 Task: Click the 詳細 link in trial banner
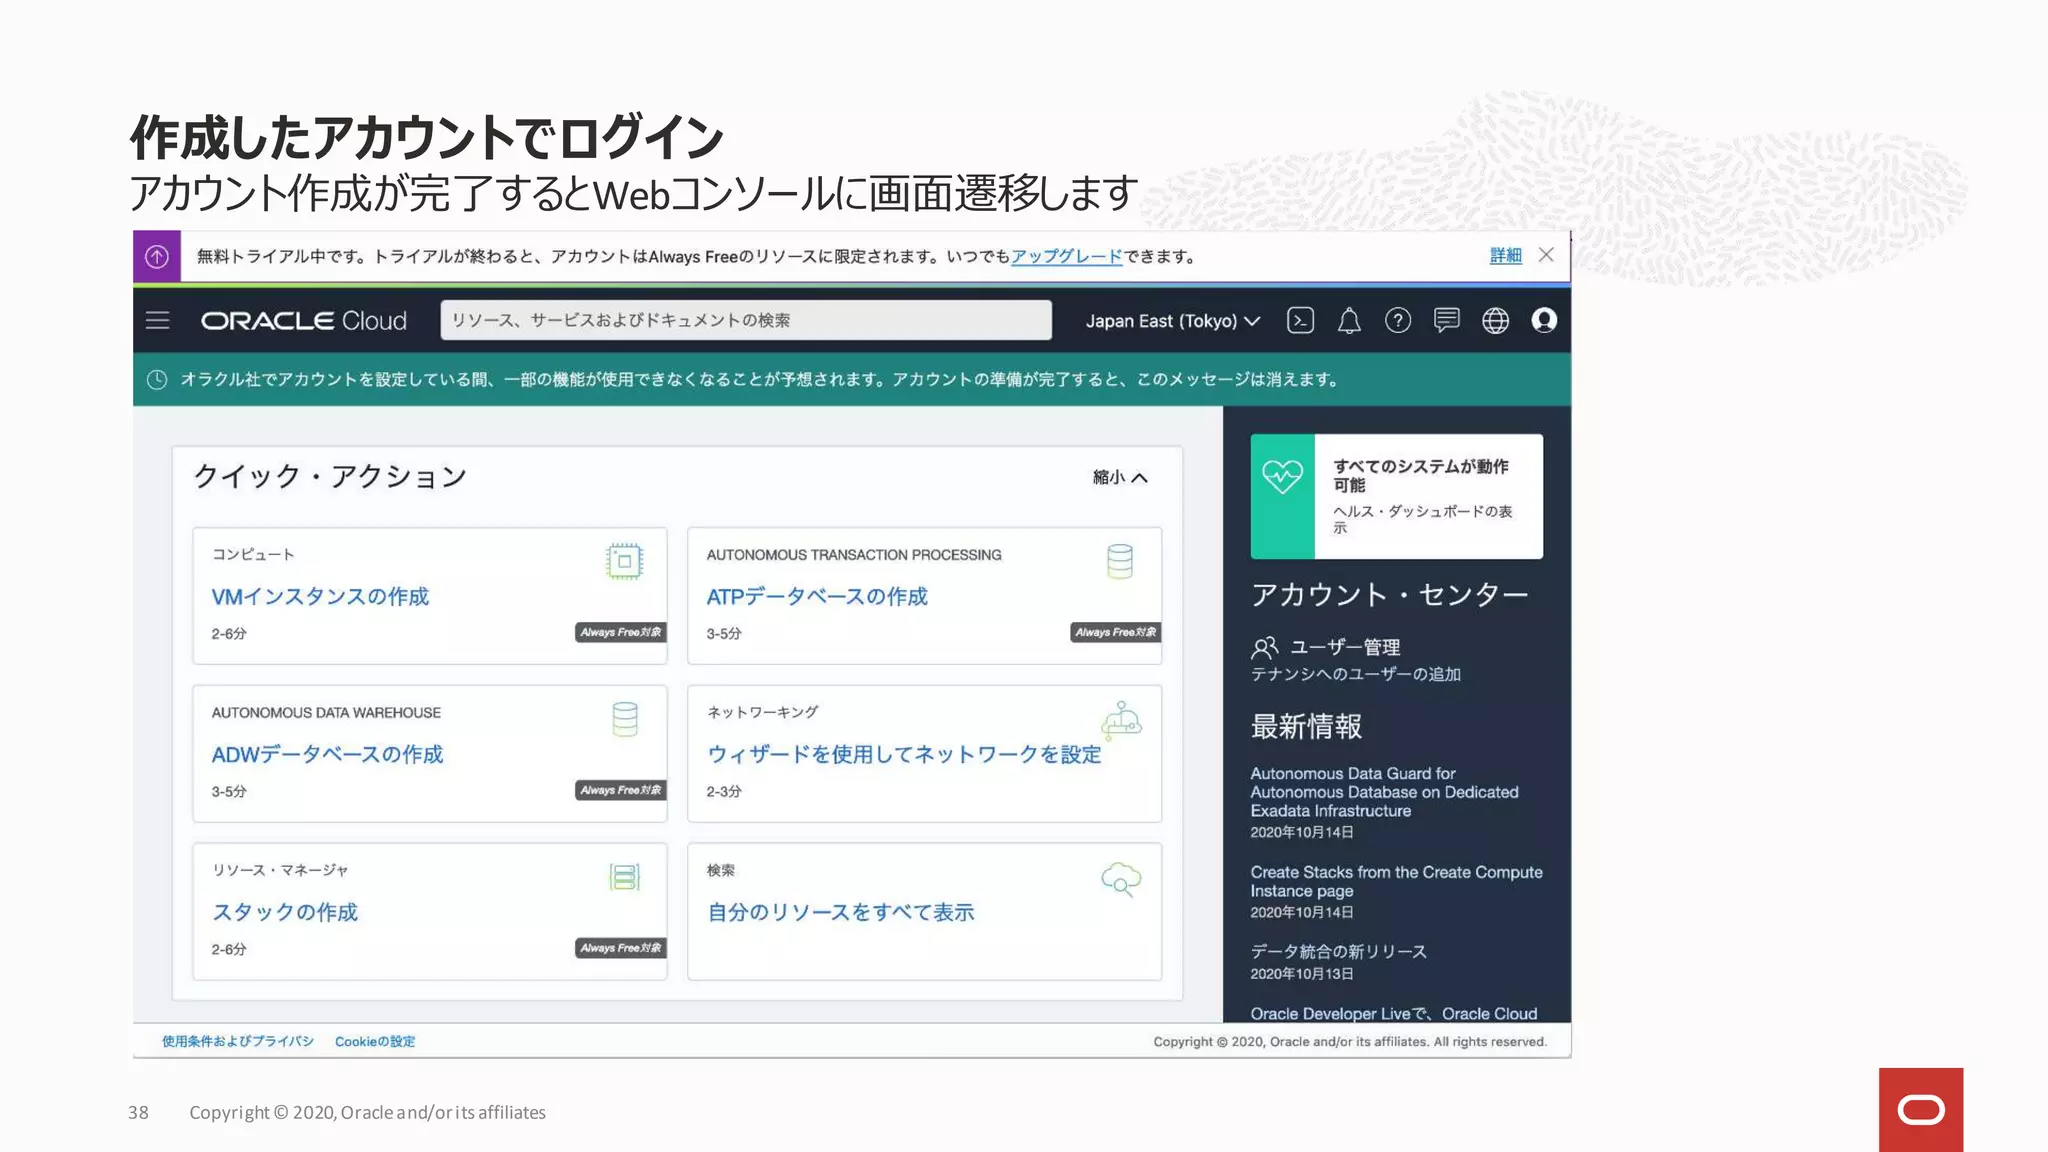click(x=1505, y=256)
